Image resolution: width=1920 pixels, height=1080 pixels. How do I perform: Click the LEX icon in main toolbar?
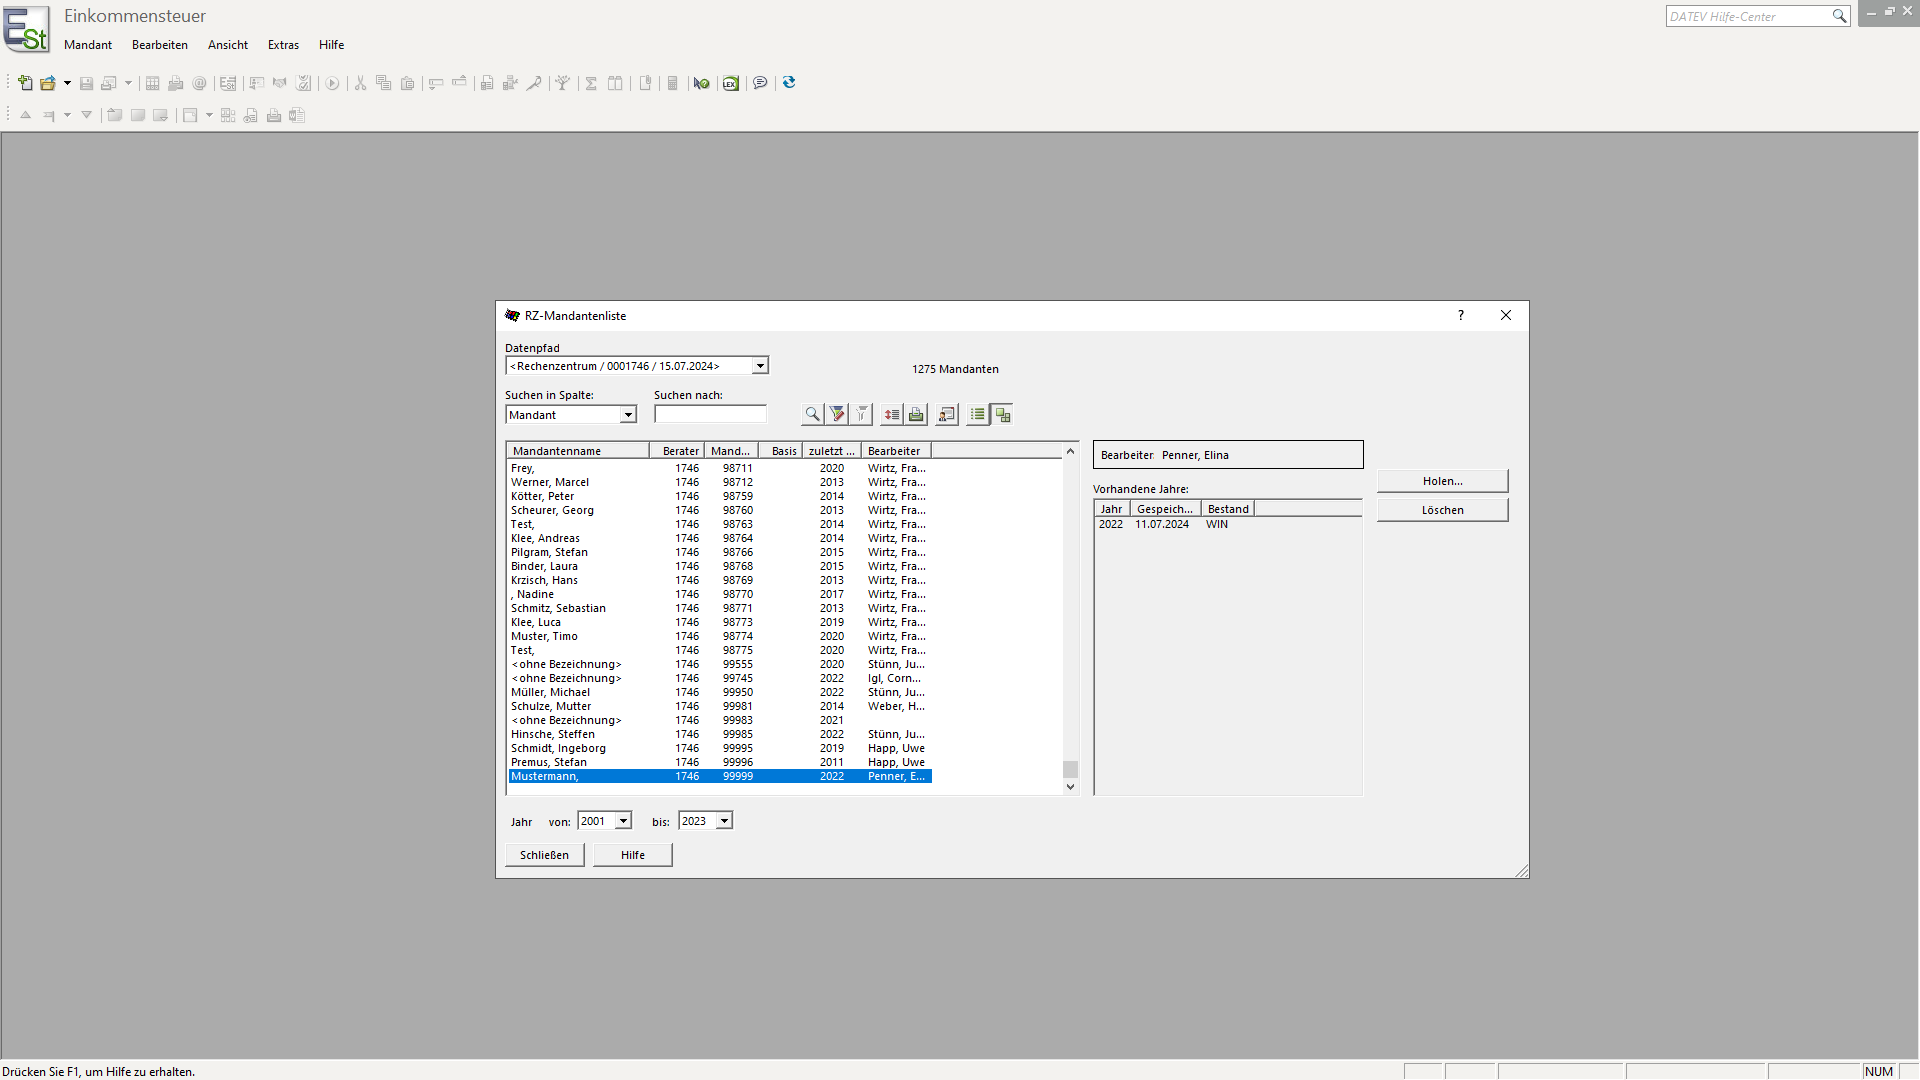(731, 83)
